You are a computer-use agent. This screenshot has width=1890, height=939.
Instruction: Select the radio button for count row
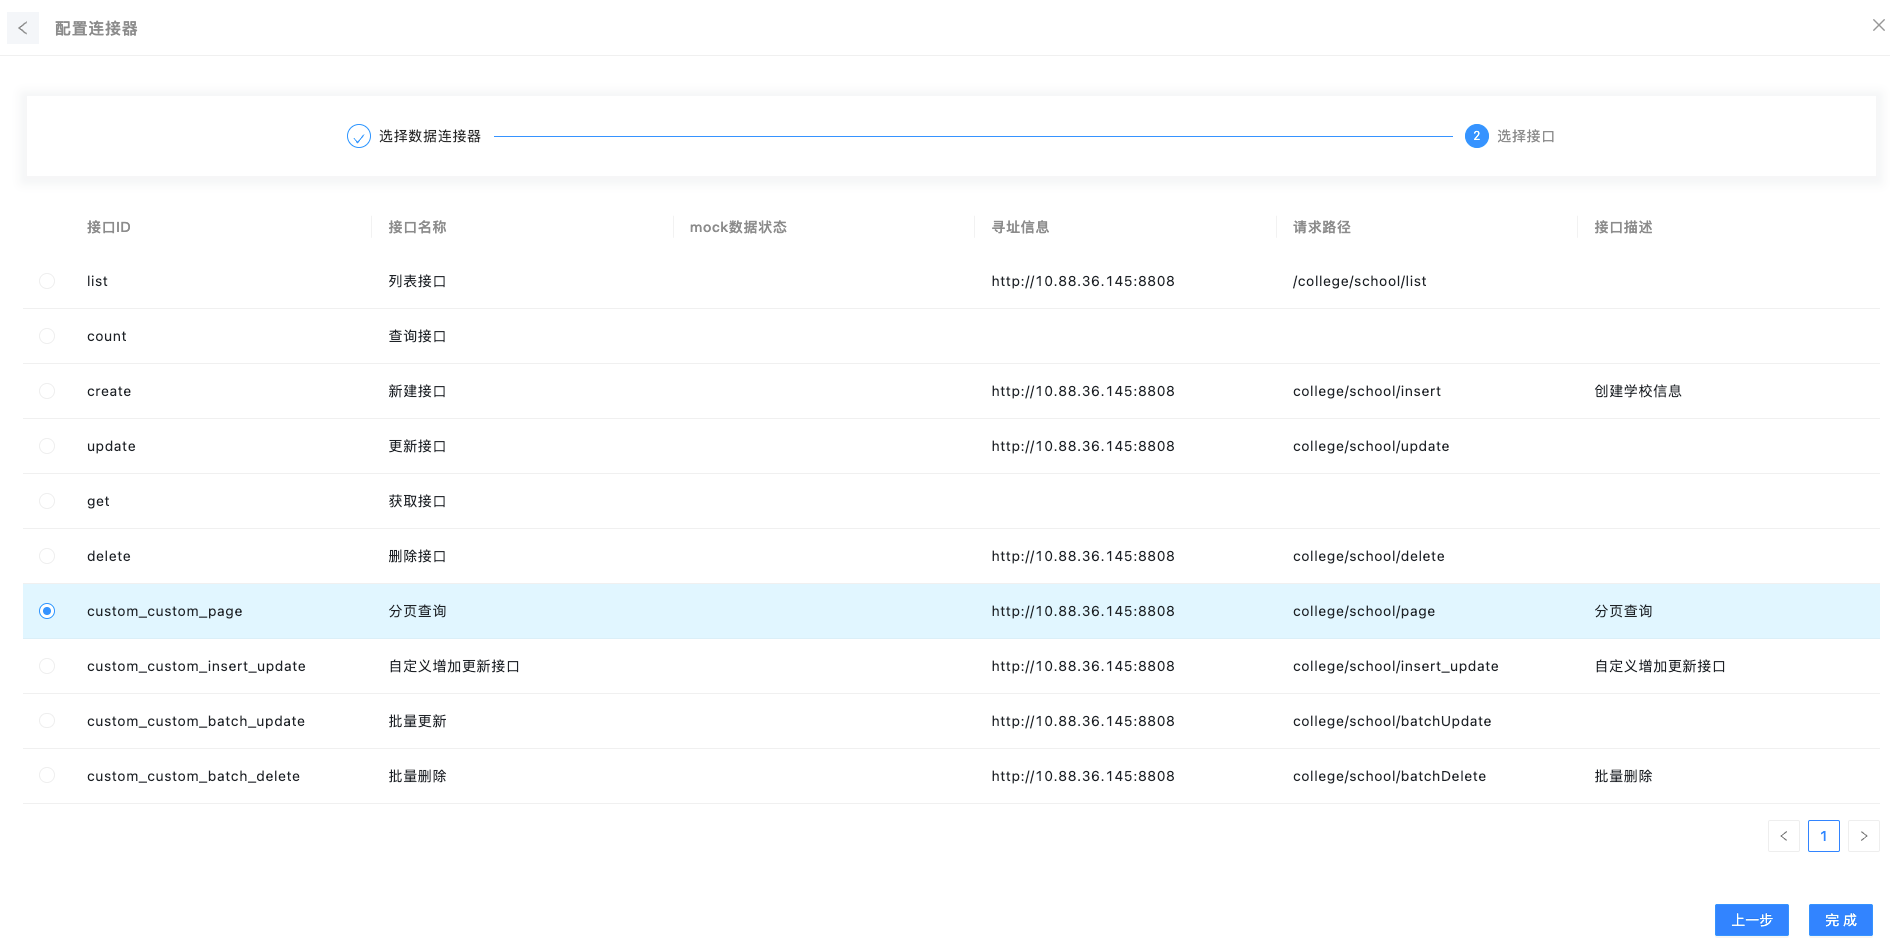click(47, 336)
